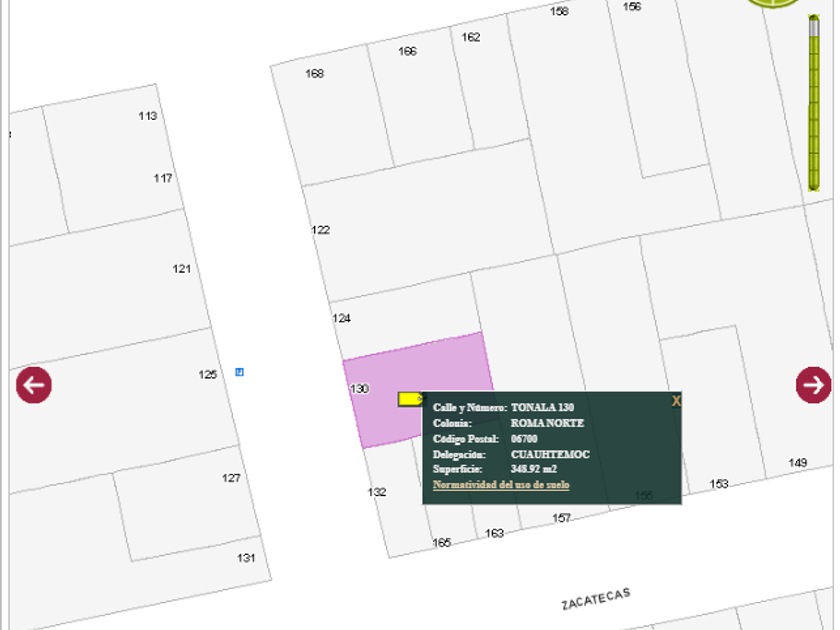Select lot number 122
The image size is (840, 630).
[320, 230]
